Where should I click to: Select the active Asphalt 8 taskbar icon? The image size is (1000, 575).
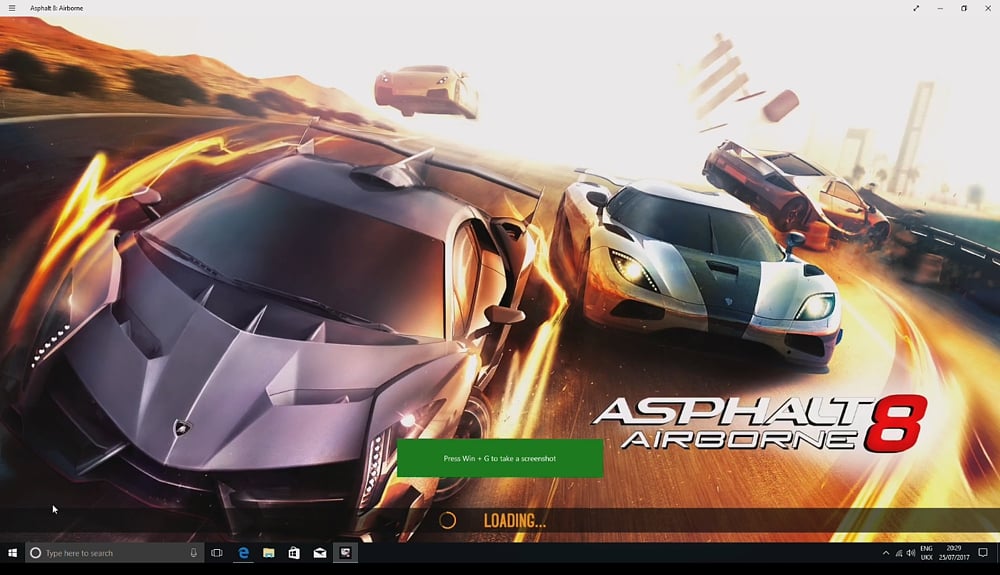click(x=345, y=553)
